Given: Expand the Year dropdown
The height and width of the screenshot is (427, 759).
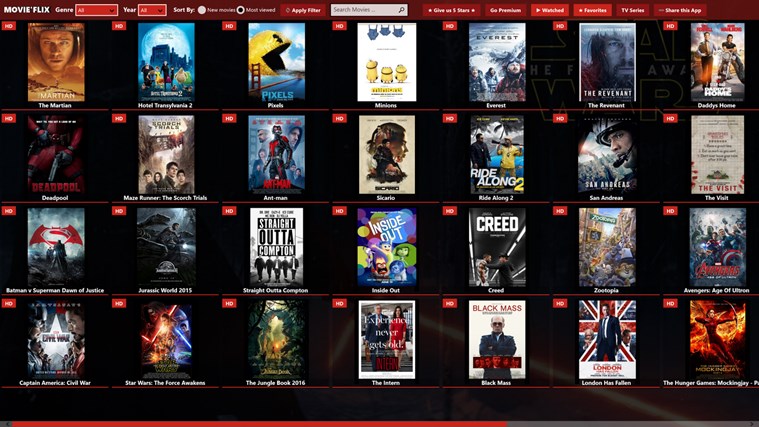Looking at the screenshot, I should click(152, 10).
